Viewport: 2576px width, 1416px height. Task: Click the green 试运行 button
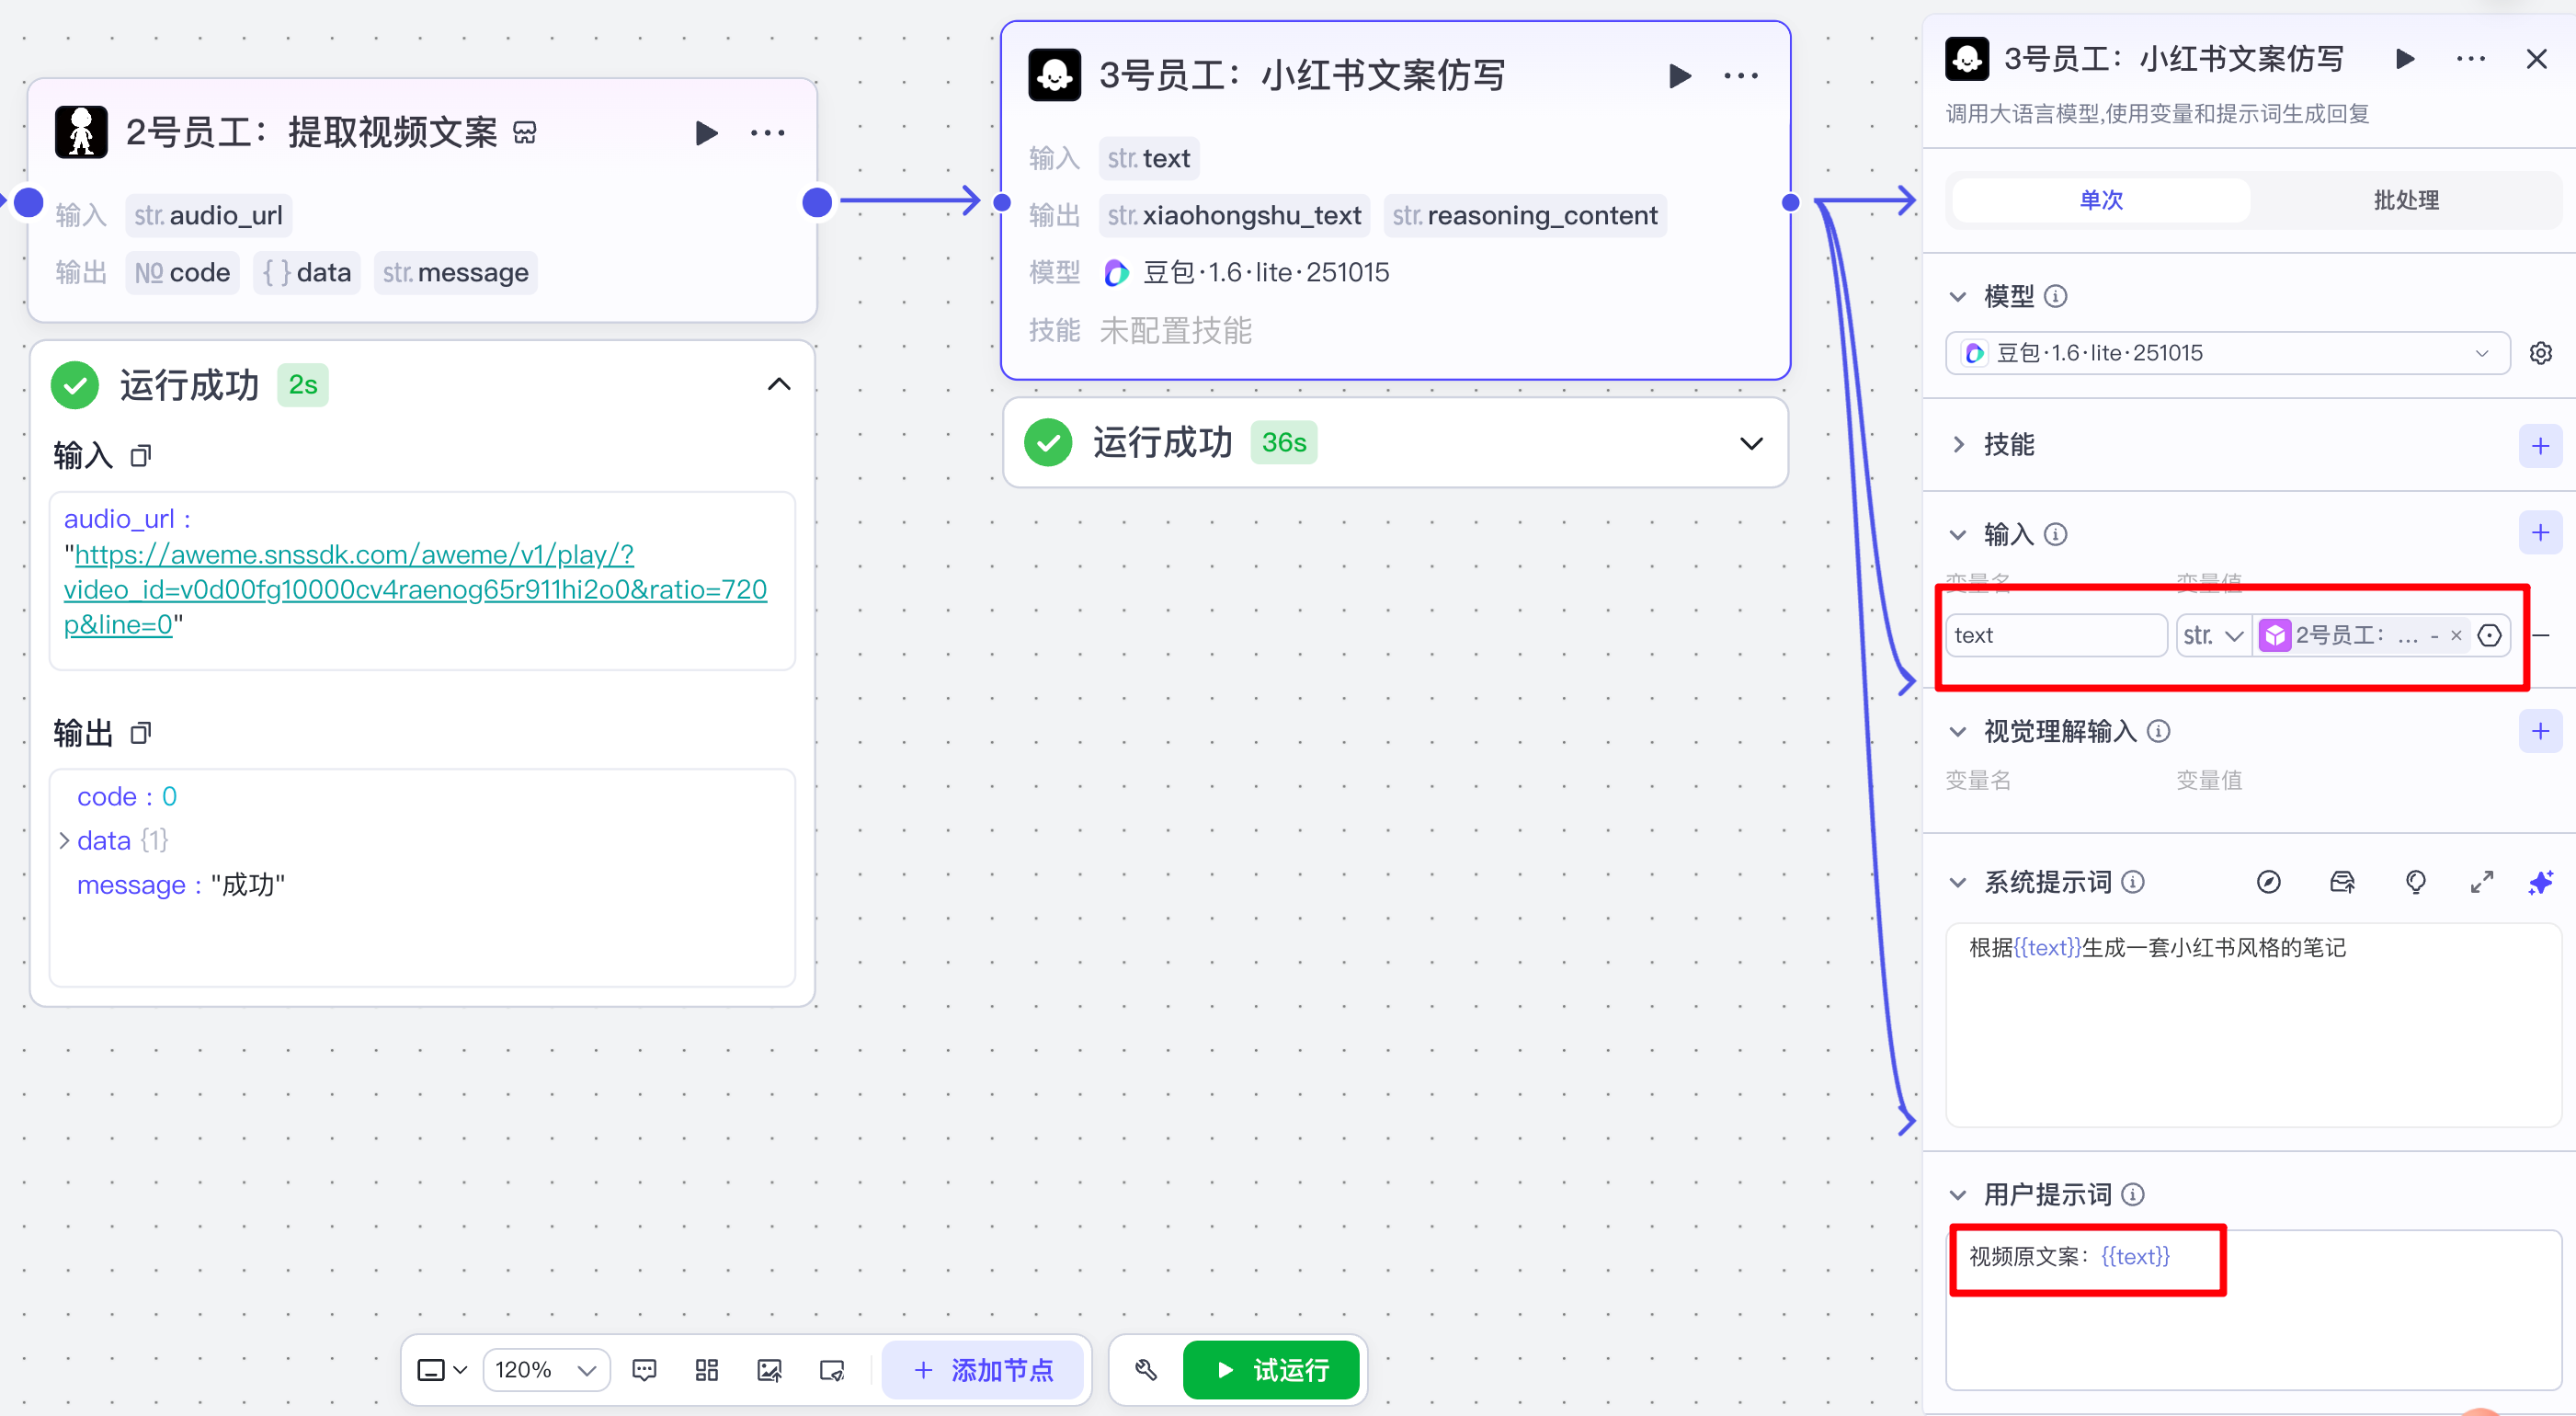1270,1370
